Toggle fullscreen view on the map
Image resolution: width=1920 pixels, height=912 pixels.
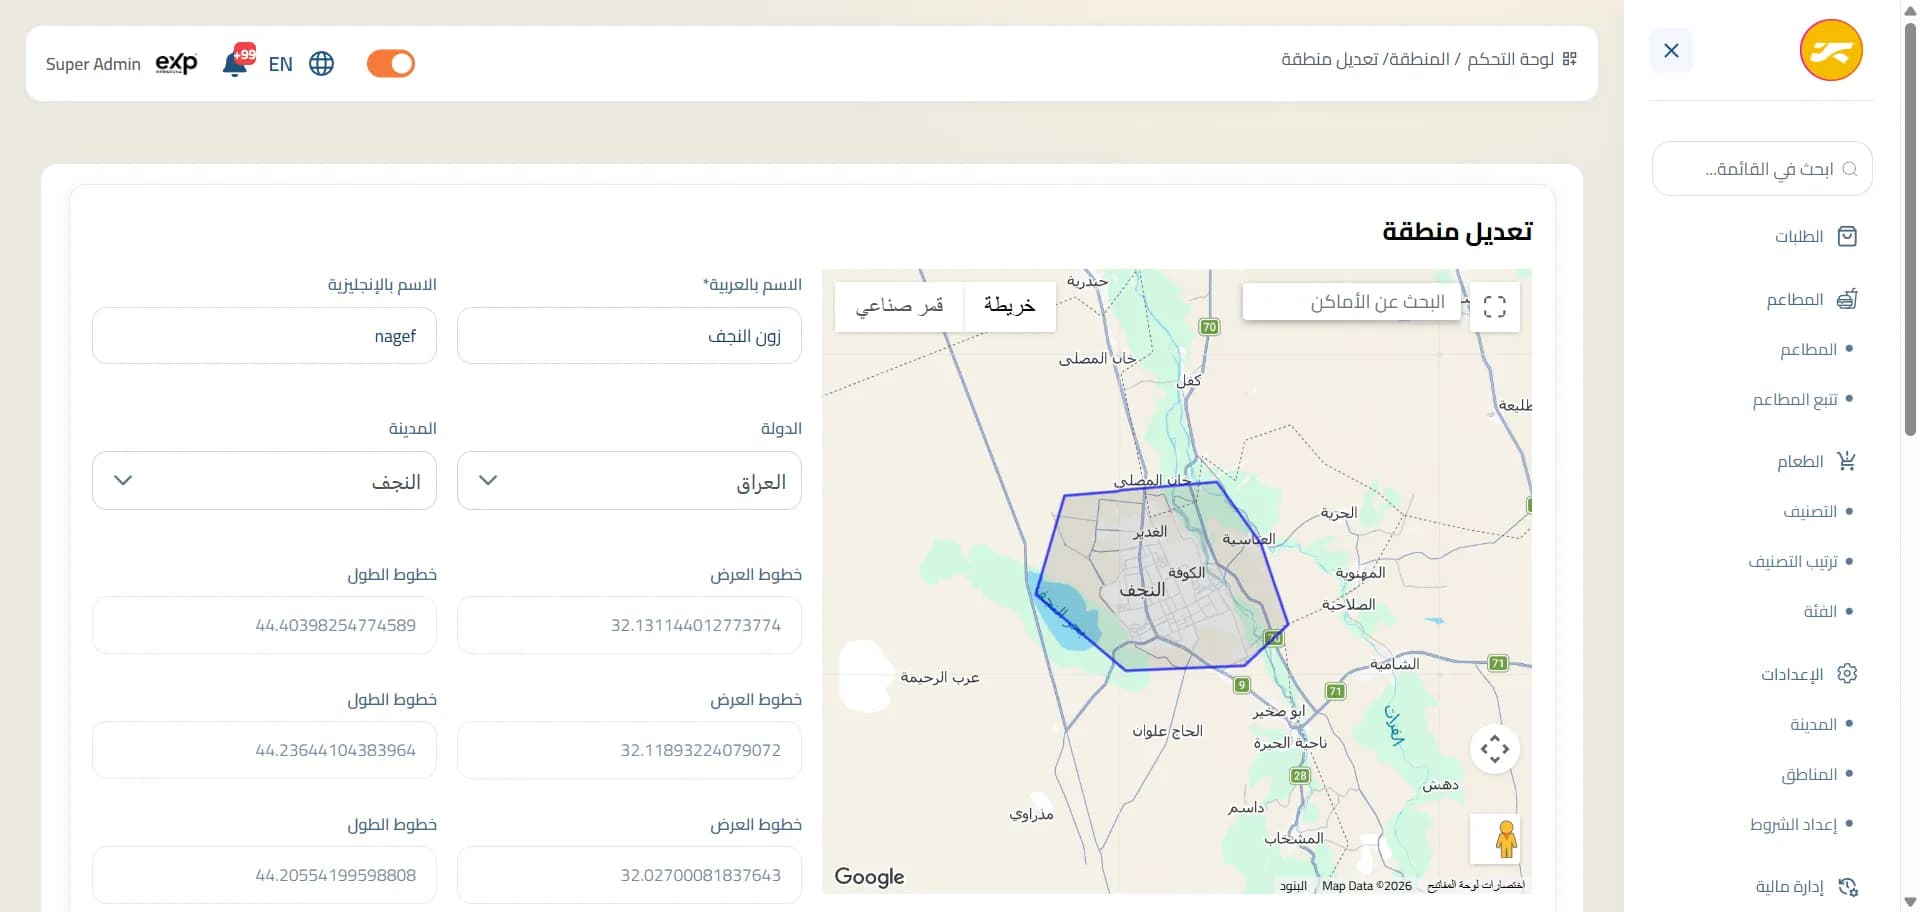(1495, 306)
